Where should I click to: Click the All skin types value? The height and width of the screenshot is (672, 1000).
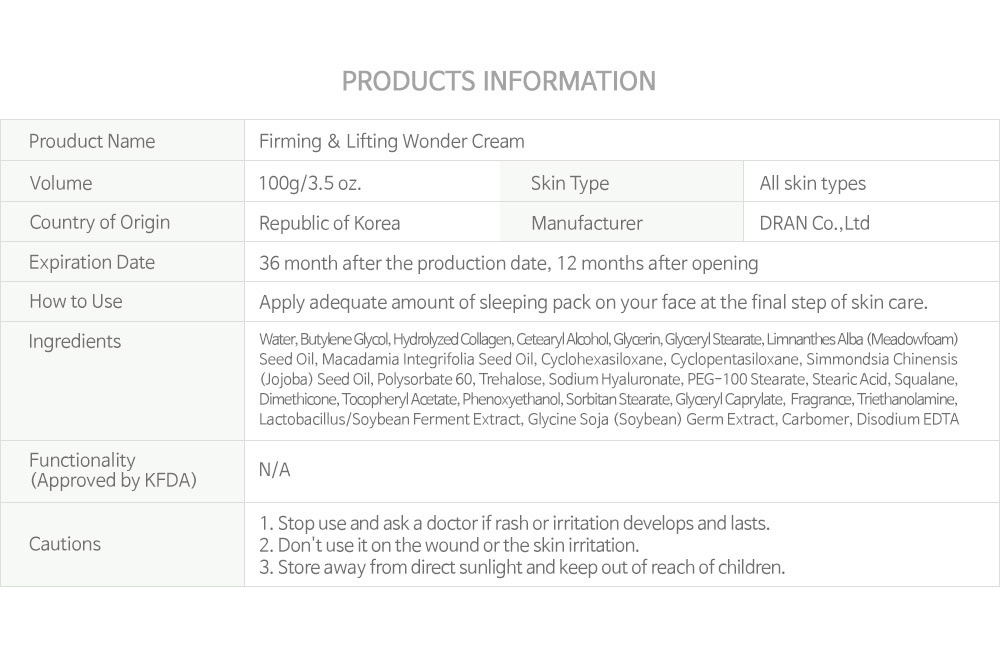812,184
